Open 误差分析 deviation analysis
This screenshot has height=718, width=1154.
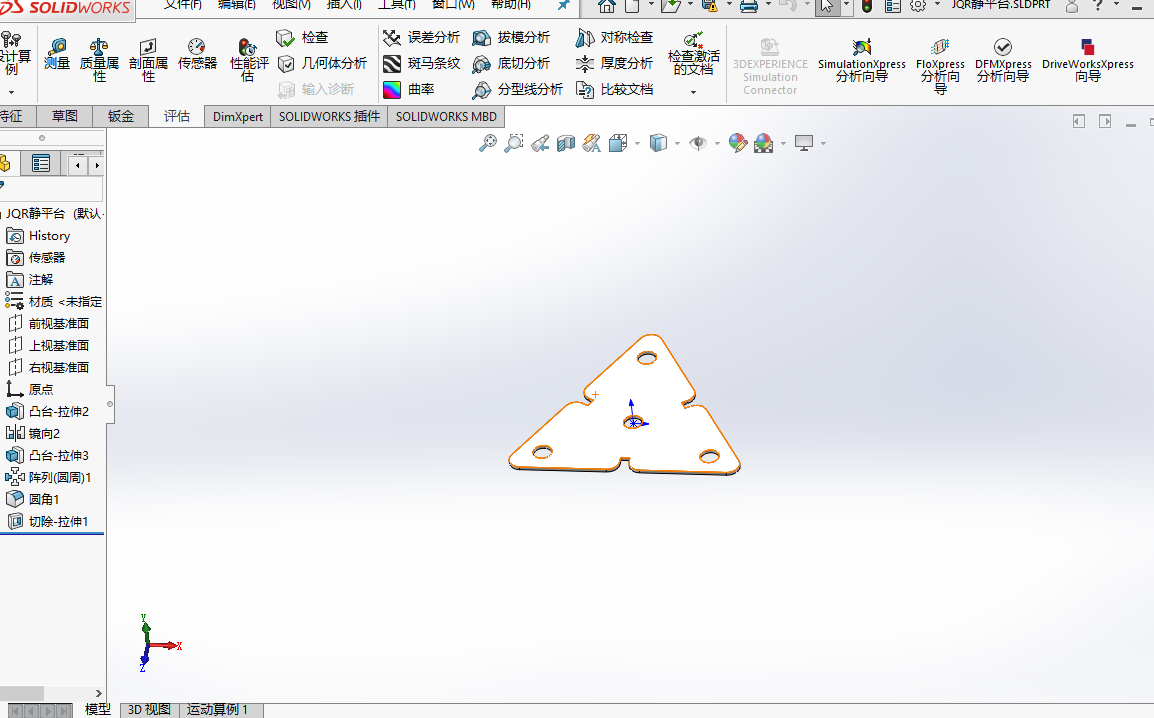[422, 38]
